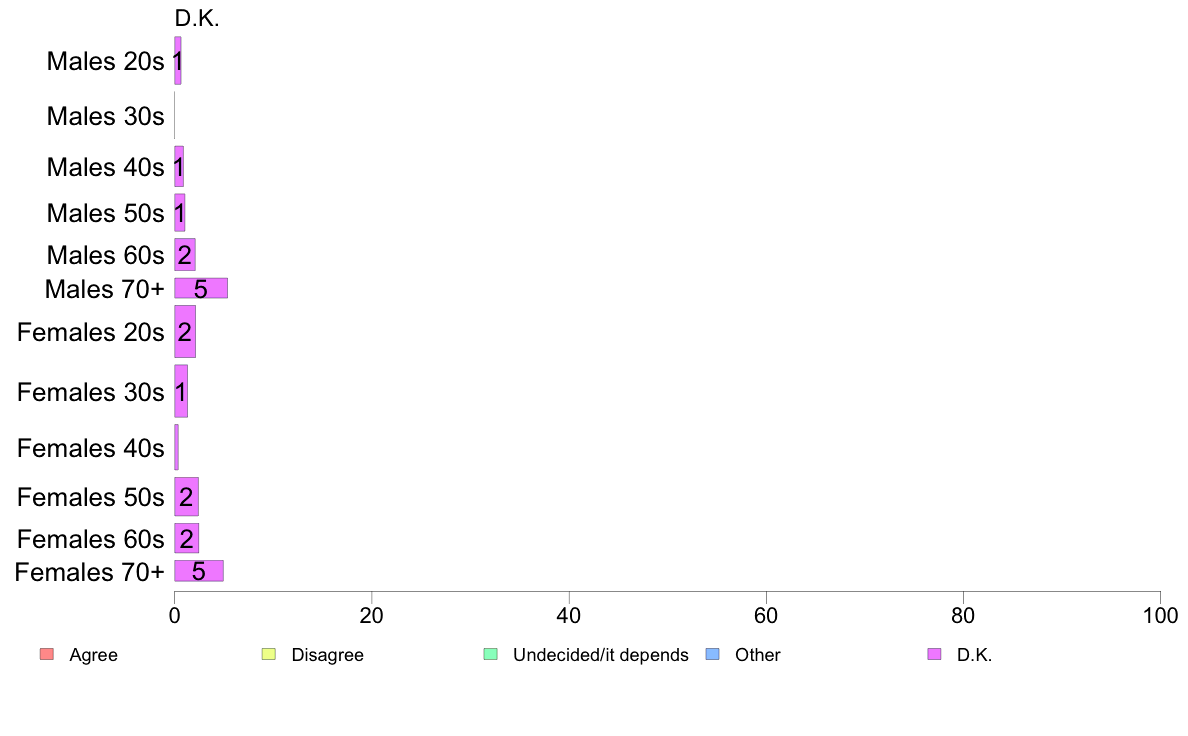Click the D.K. legend color swatch

(934, 654)
